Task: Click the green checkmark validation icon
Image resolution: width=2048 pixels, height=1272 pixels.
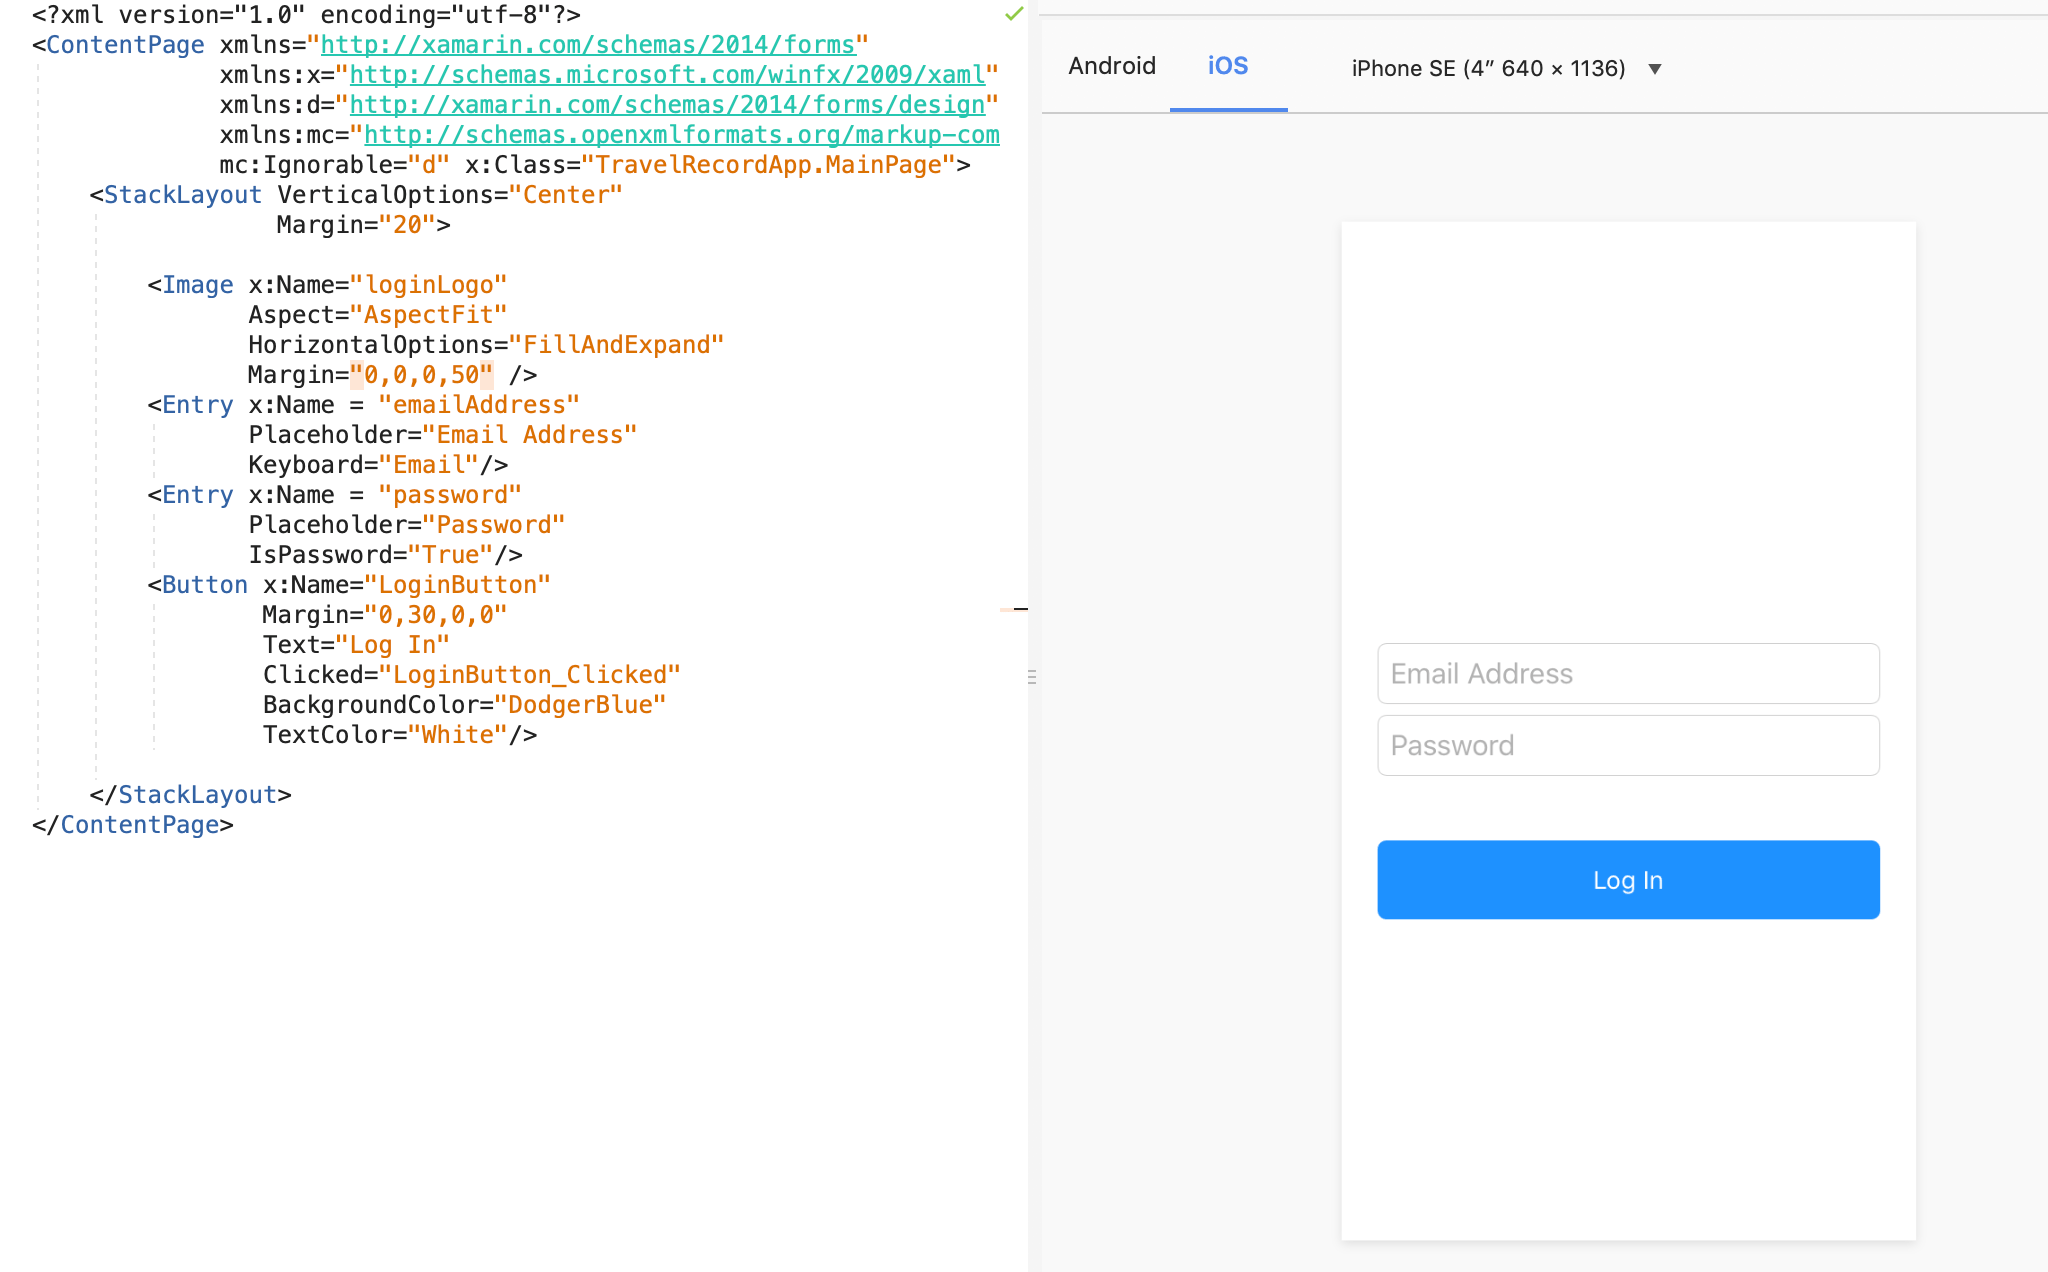Action: 1014,14
